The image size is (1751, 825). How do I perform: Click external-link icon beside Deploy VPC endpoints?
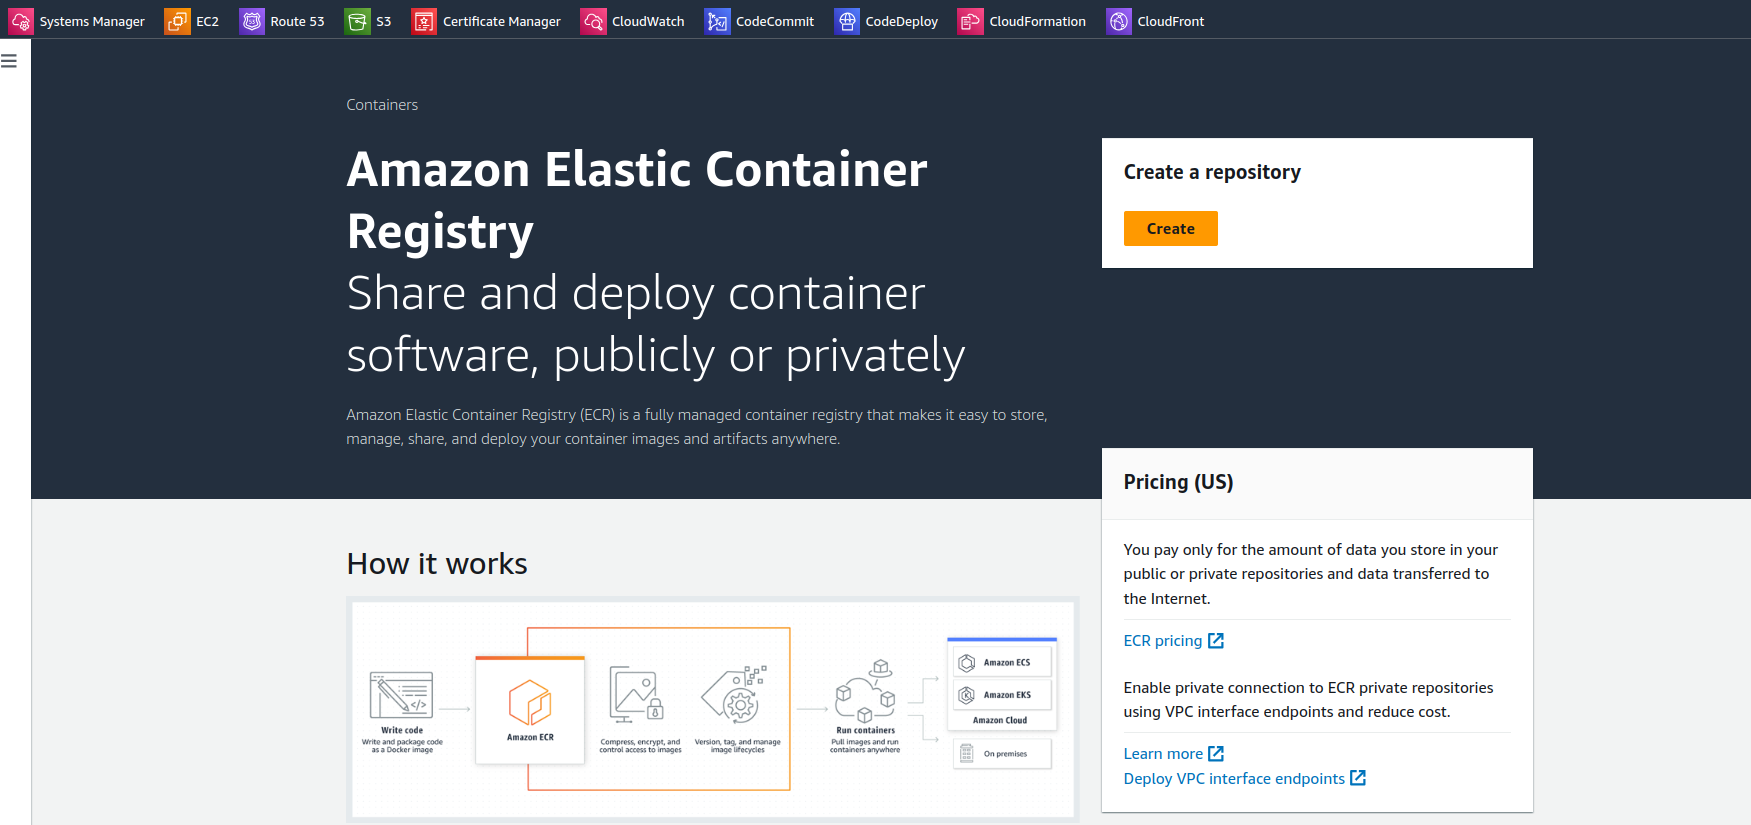tap(1358, 778)
